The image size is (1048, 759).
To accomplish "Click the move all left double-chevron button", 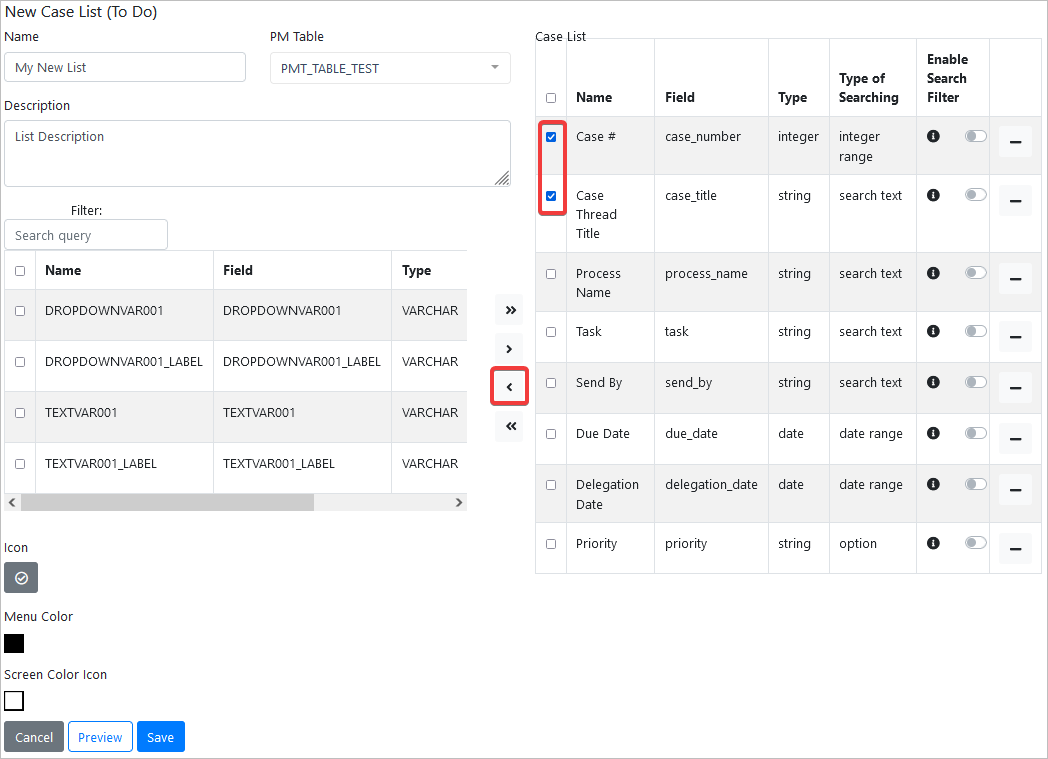I will (510, 426).
